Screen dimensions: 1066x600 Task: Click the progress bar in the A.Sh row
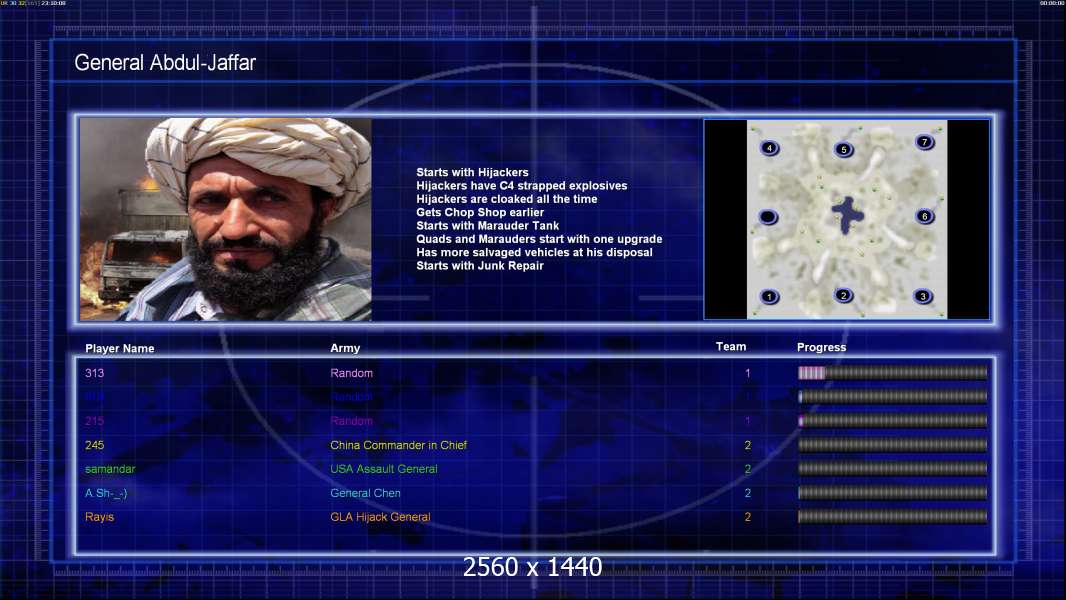point(892,493)
